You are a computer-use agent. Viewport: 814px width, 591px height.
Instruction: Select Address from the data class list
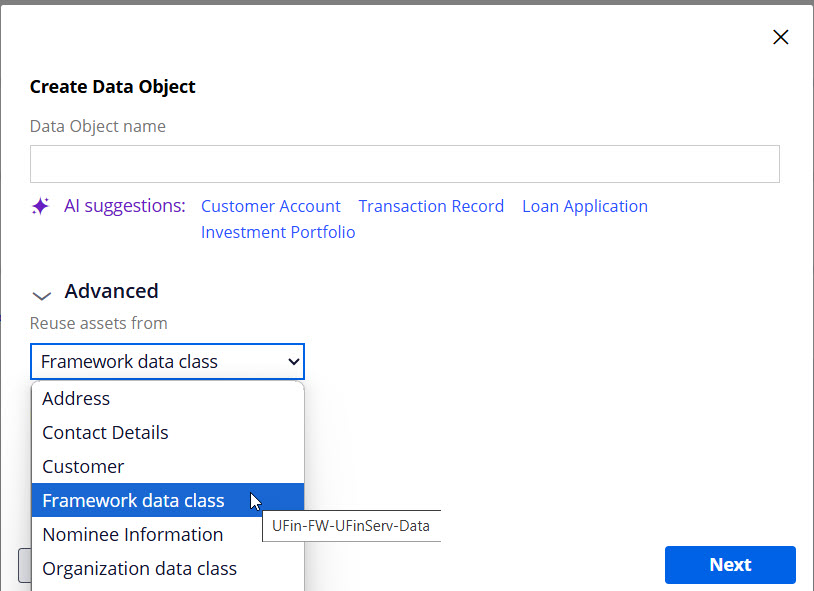tap(76, 398)
